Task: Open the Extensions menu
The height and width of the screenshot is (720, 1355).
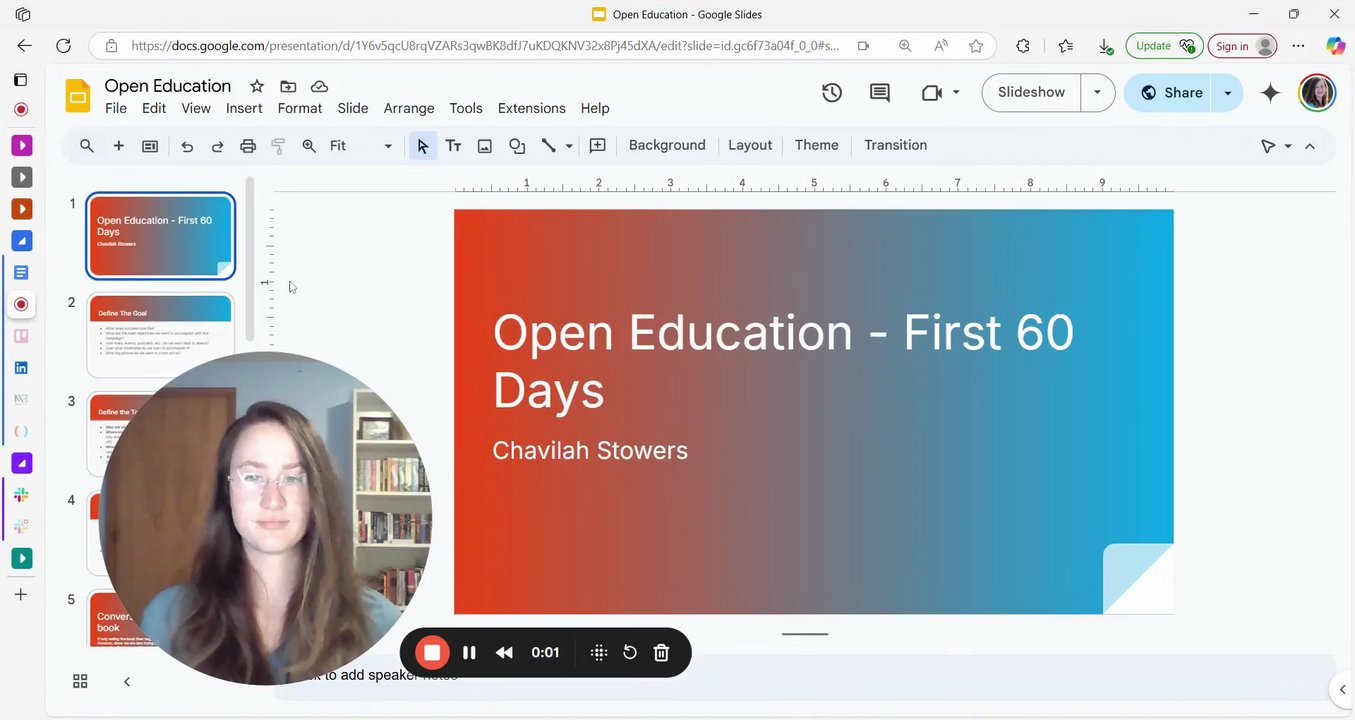Action: (x=532, y=108)
